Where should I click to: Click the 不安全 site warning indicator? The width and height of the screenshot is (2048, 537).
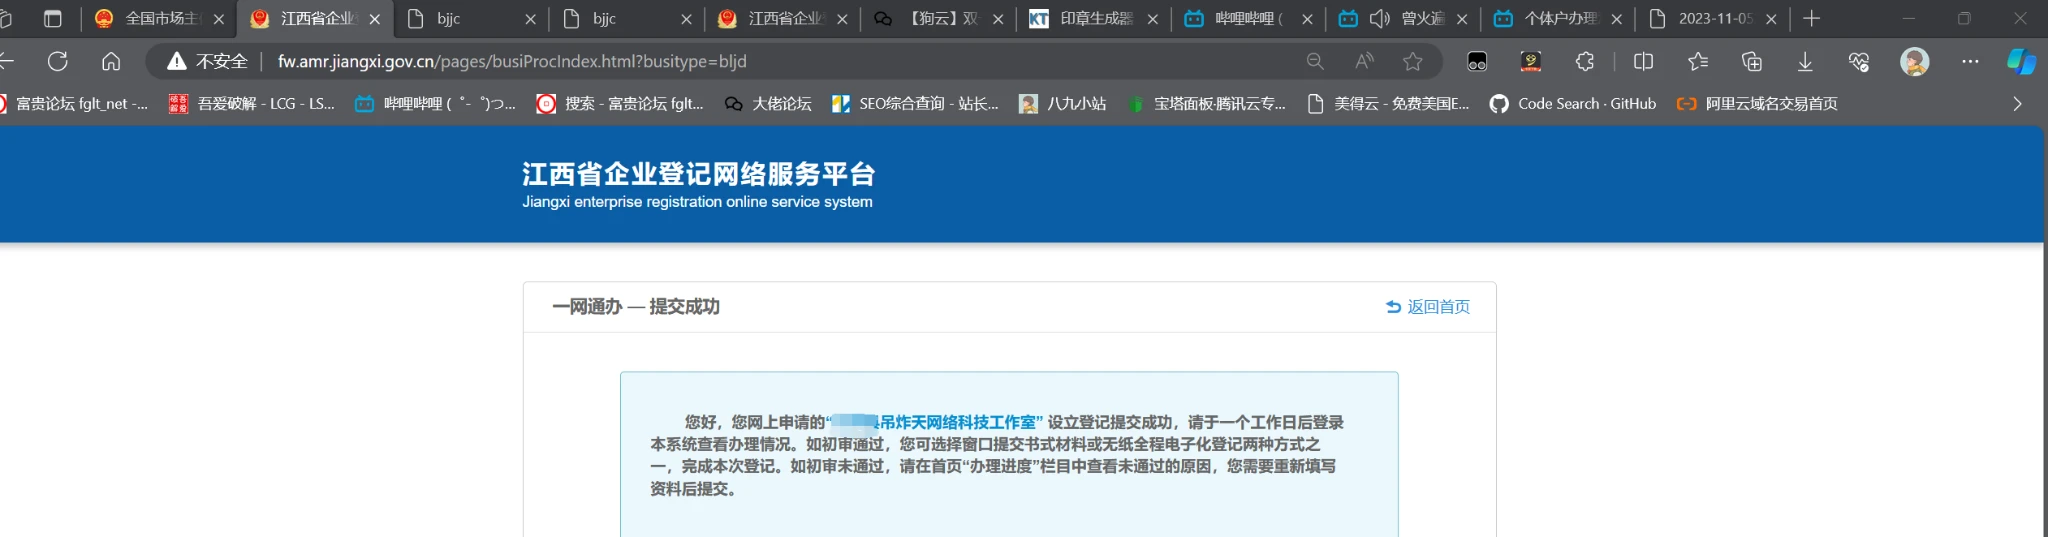click(207, 61)
